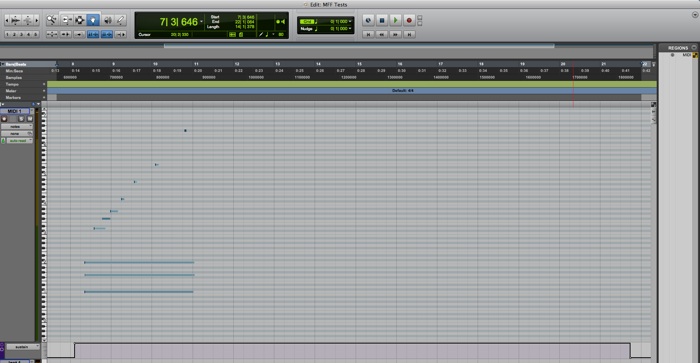
Task: Click the horizontal scrollbar above rulers
Action: pyautogui.click(x=359, y=46)
